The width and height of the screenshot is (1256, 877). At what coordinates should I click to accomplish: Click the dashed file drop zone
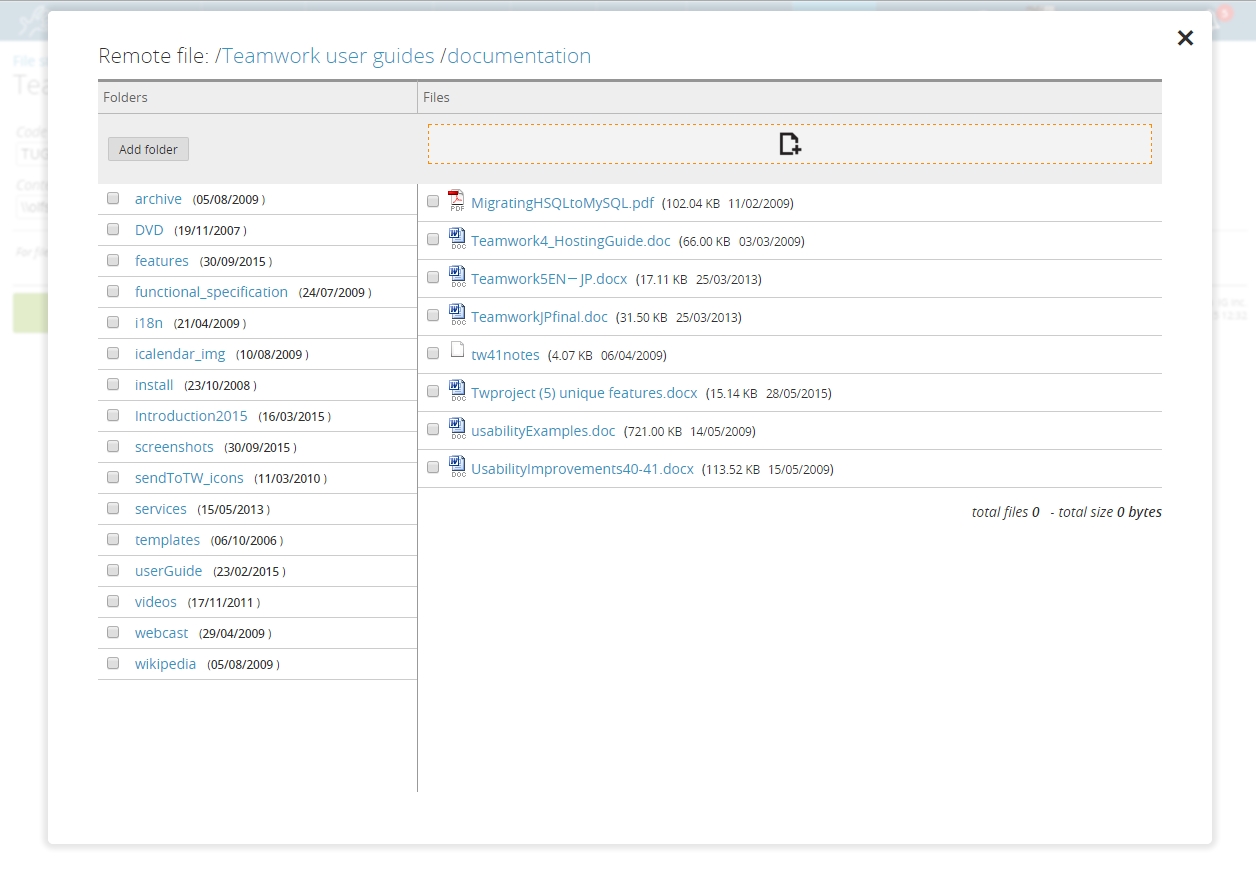pyautogui.click(x=790, y=144)
